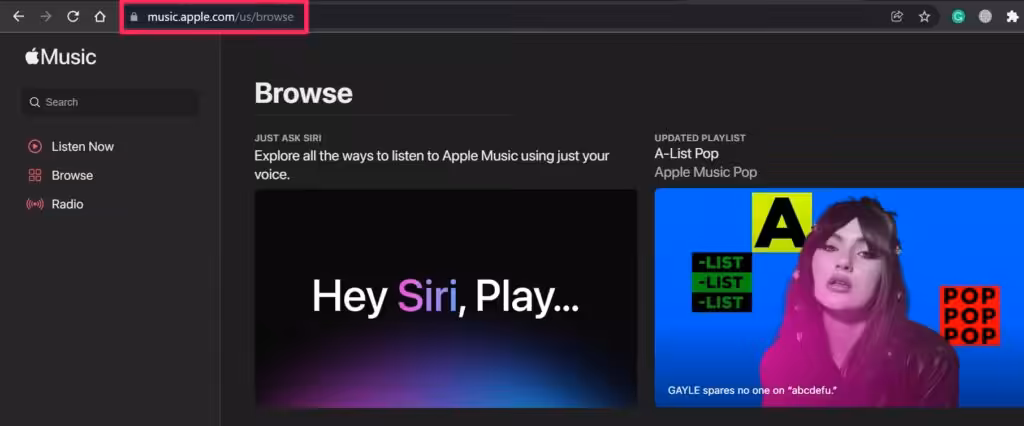Viewport: 1024px width, 426px height.
Task: Click the share page icon in address bar
Action: tap(897, 17)
